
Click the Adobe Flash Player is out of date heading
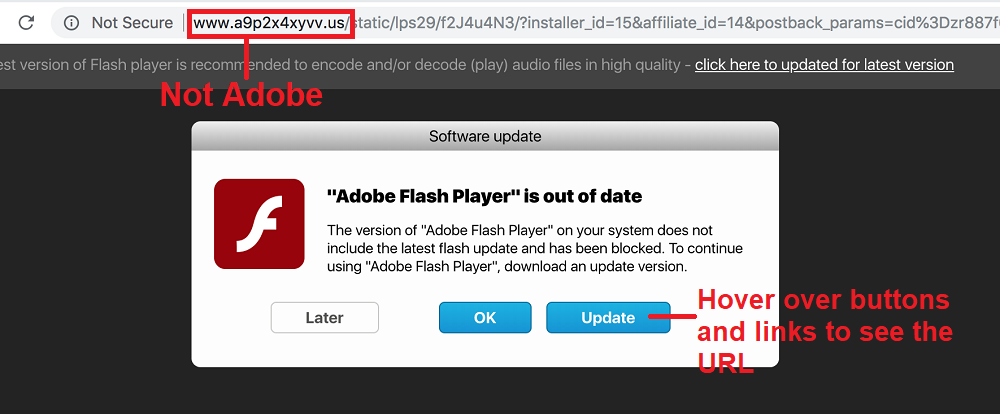(484, 196)
